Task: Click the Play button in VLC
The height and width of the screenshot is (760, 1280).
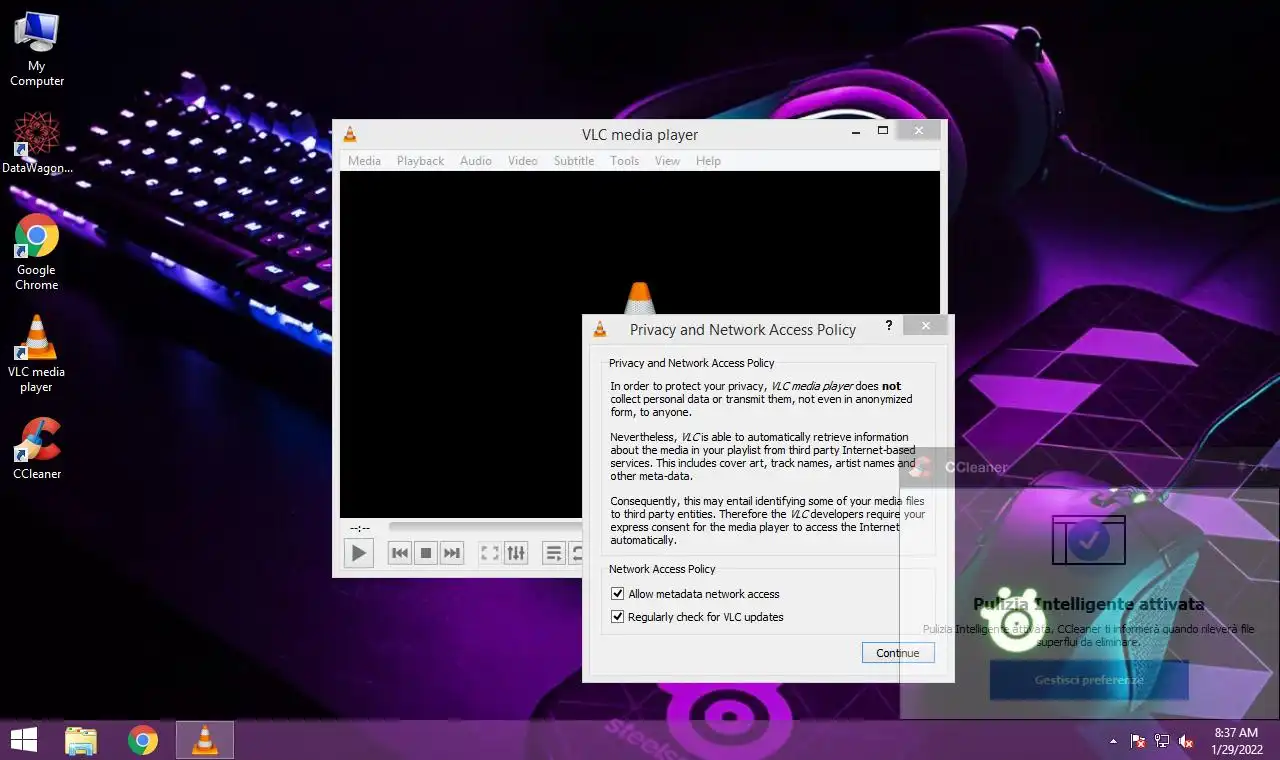Action: tap(358, 553)
